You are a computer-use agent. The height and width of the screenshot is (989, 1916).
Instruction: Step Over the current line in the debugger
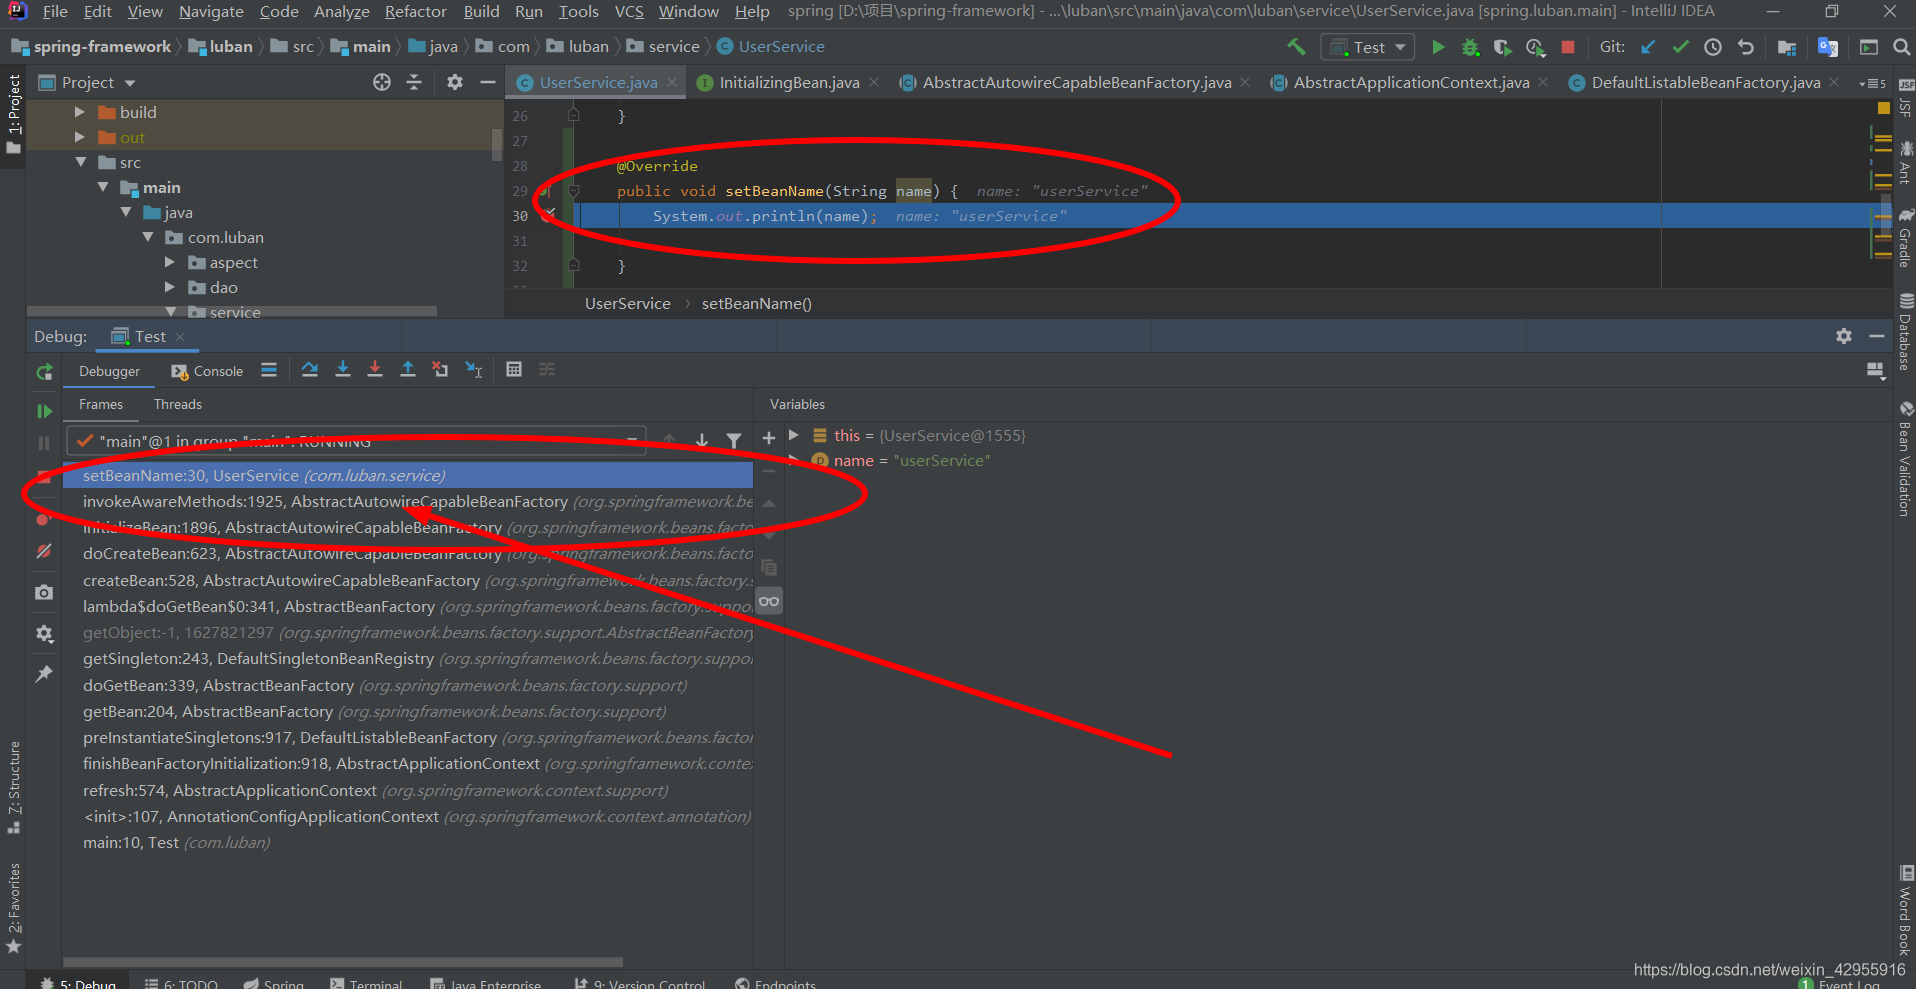point(310,369)
